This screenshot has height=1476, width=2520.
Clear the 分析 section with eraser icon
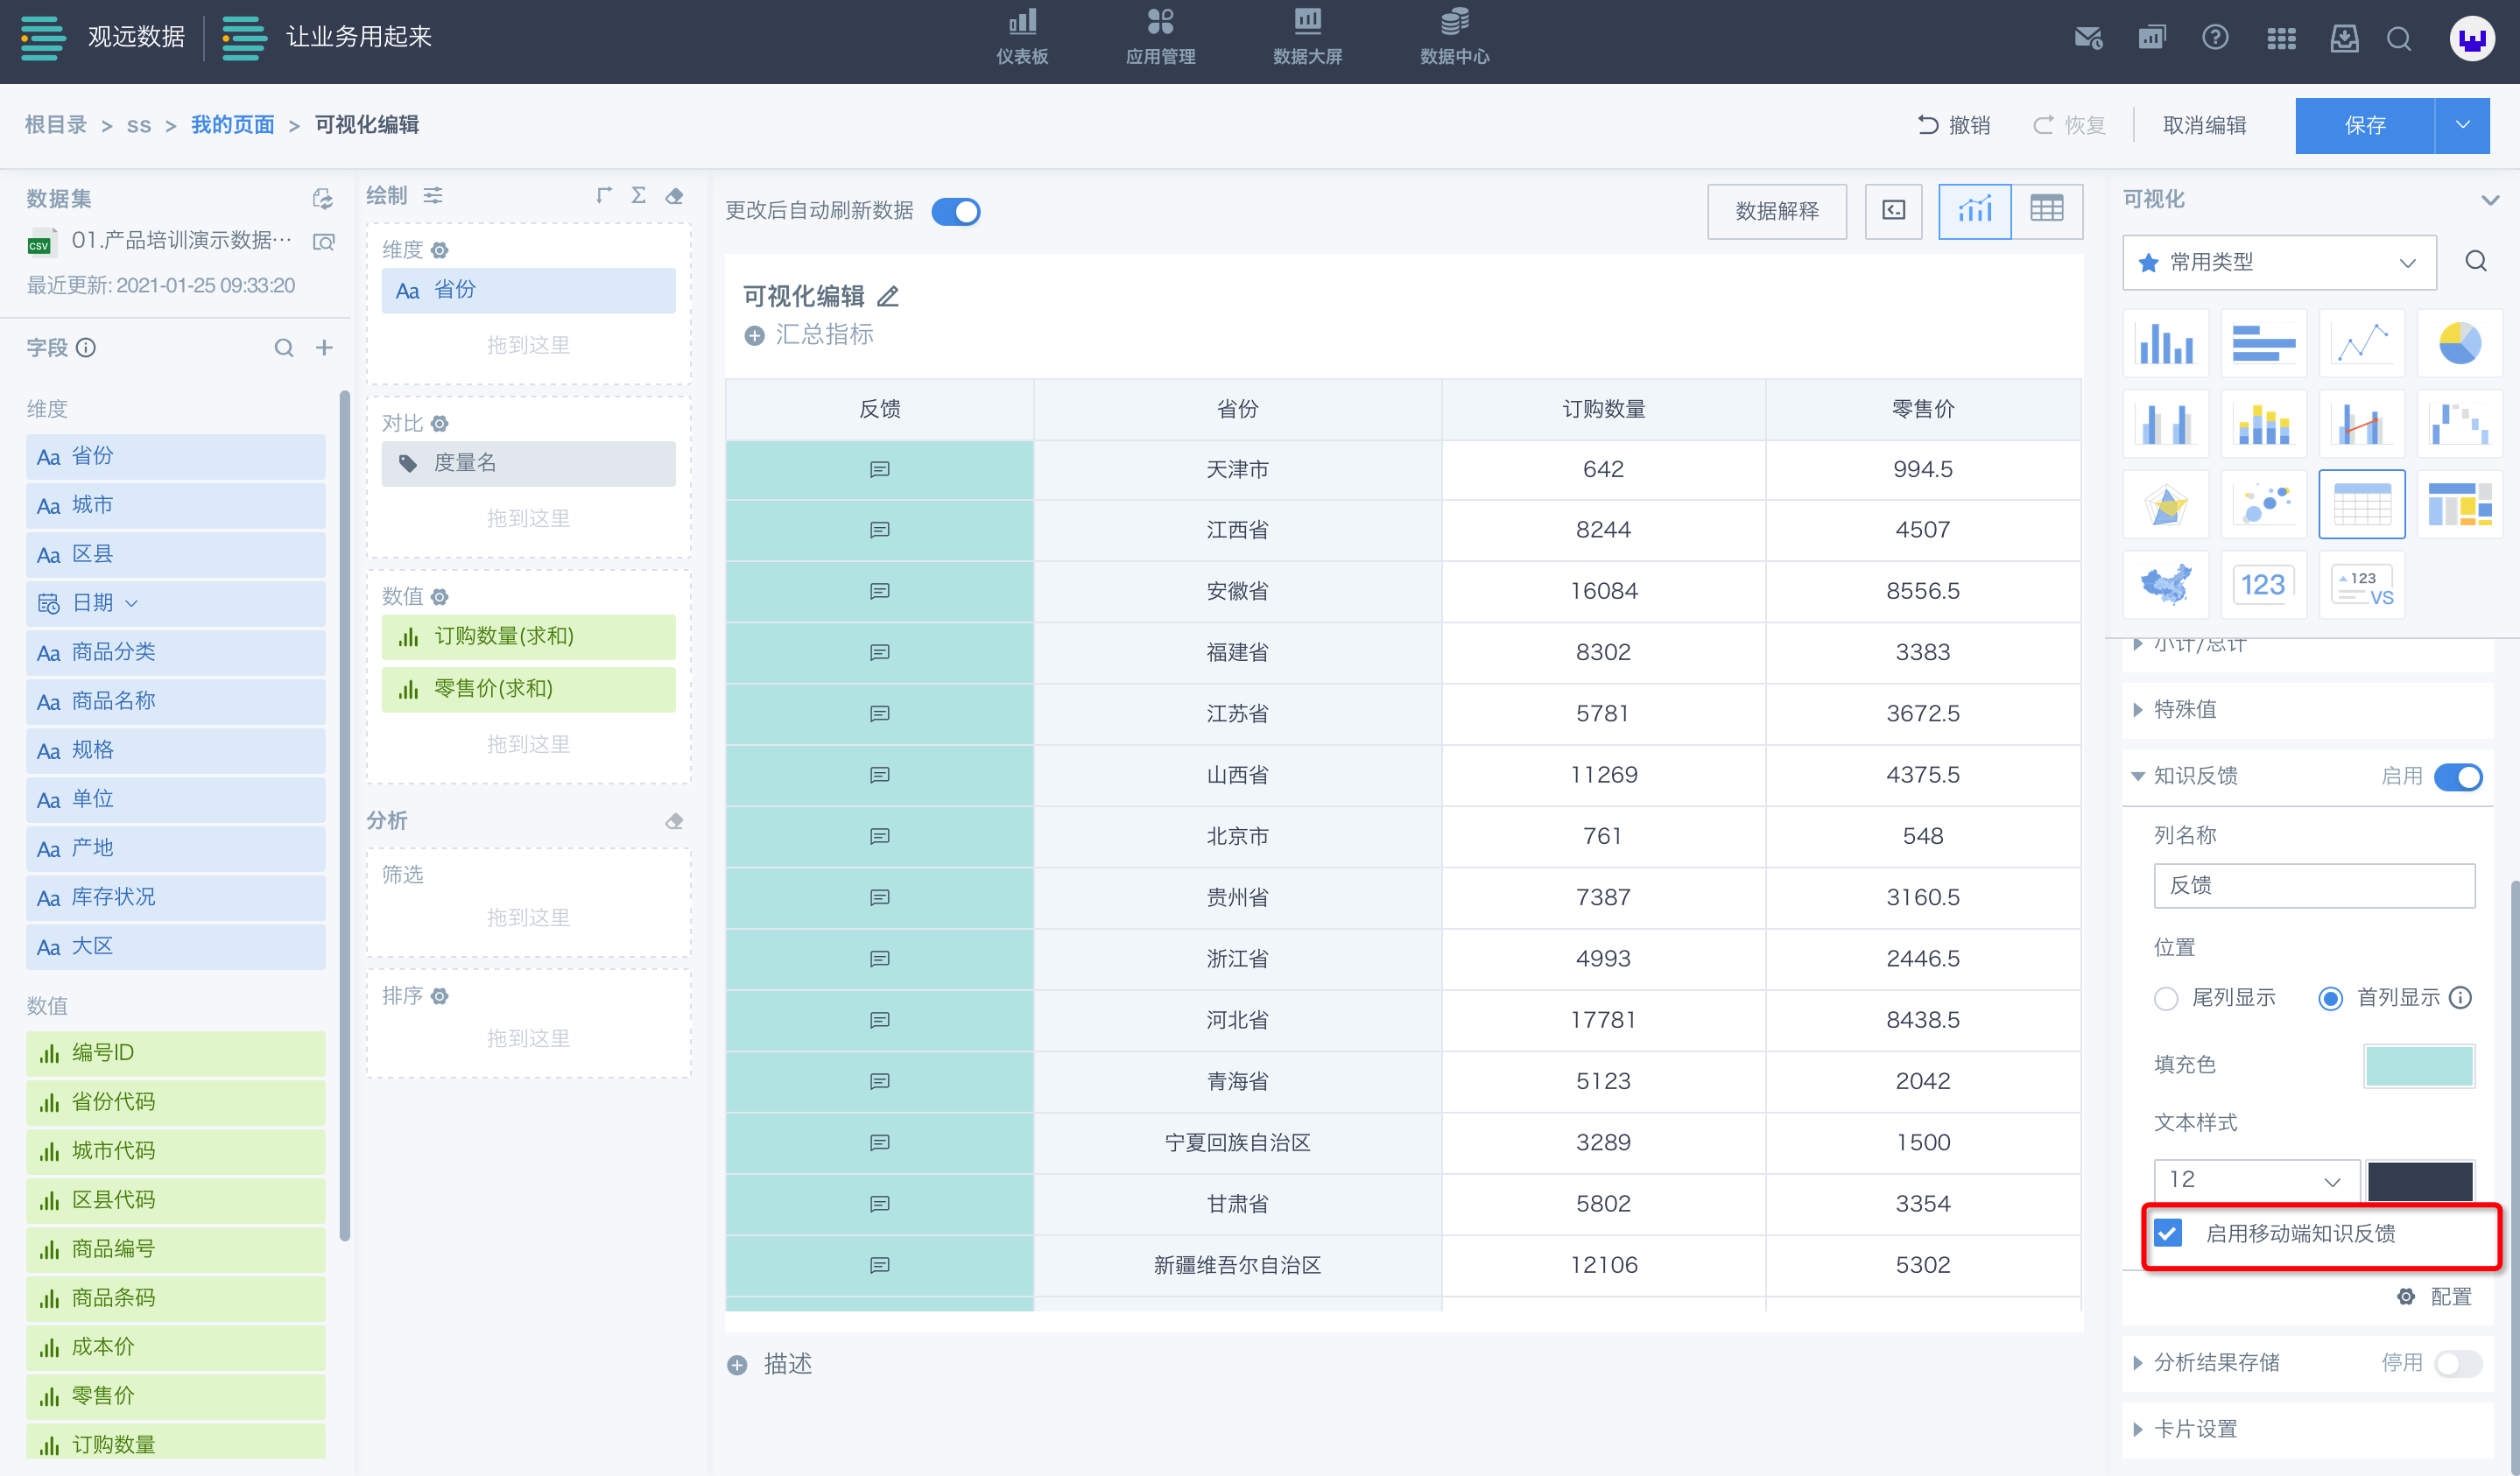click(674, 820)
